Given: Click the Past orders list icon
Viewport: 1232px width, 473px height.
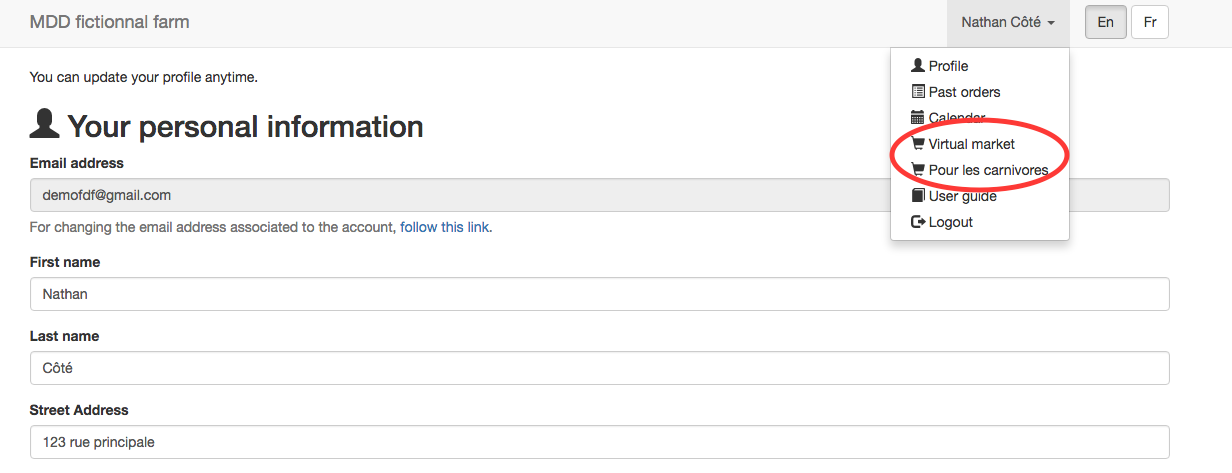Looking at the screenshot, I should point(918,92).
